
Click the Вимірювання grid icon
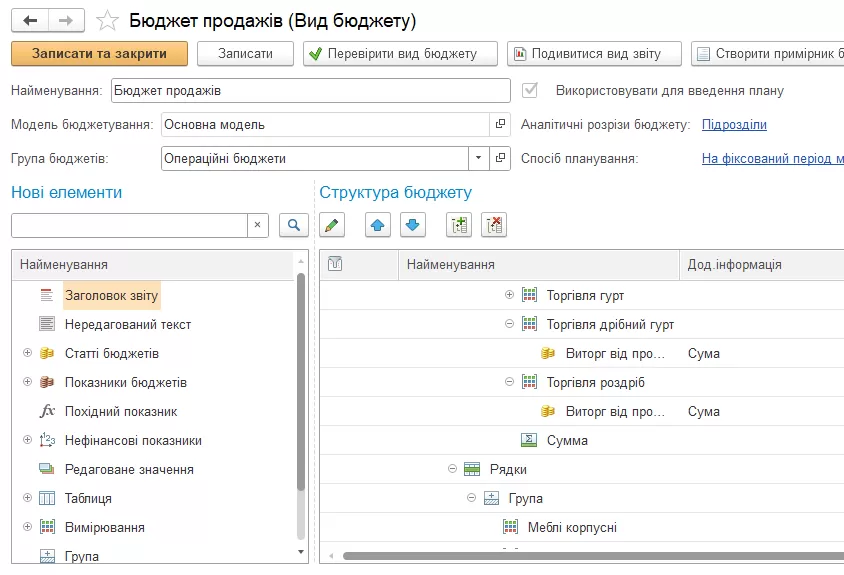(x=47, y=527)
